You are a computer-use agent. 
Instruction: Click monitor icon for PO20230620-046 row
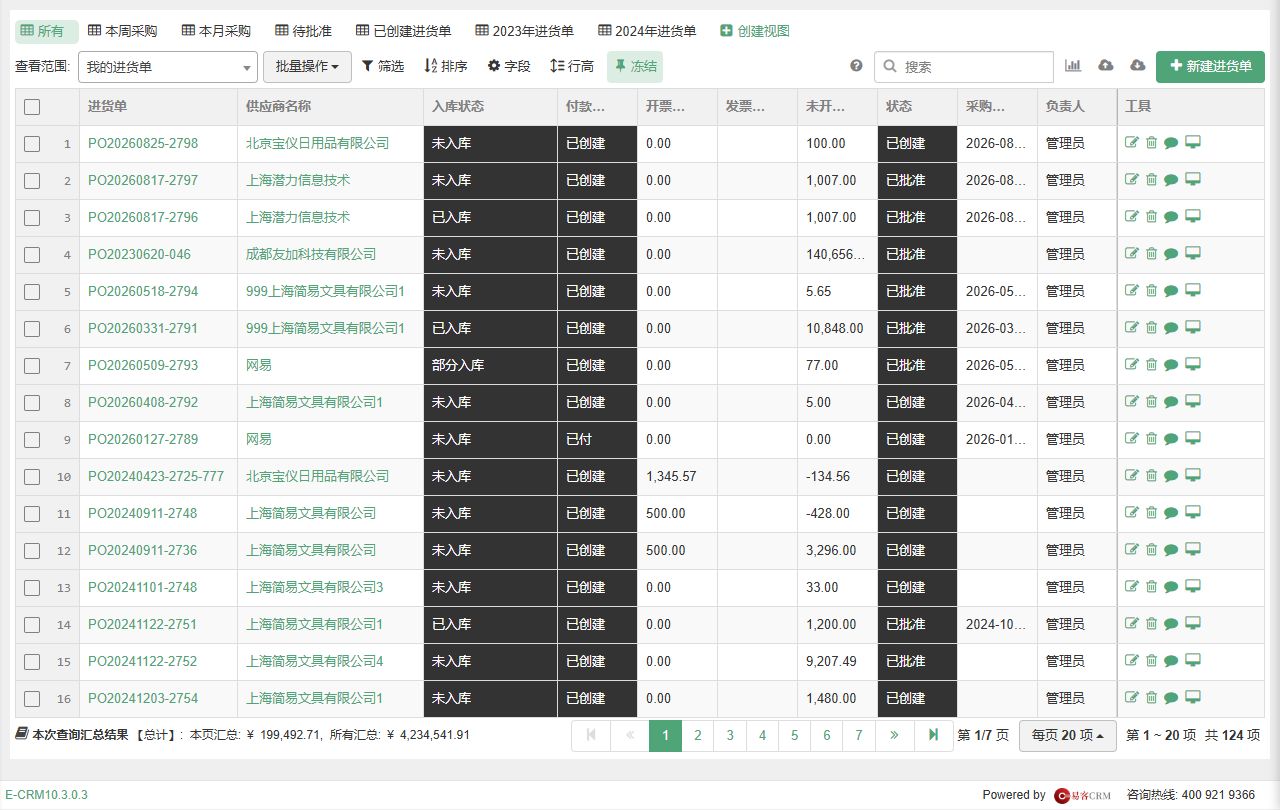point(1193,254)
